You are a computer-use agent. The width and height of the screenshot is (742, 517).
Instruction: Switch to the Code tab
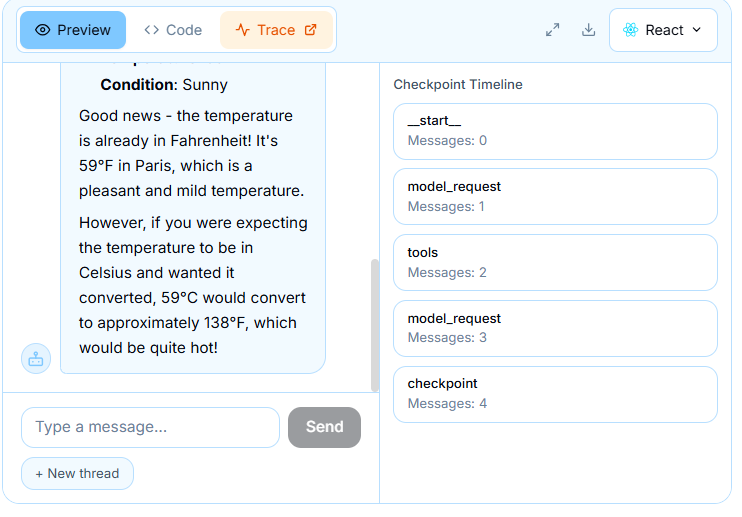tap(173, 30)
